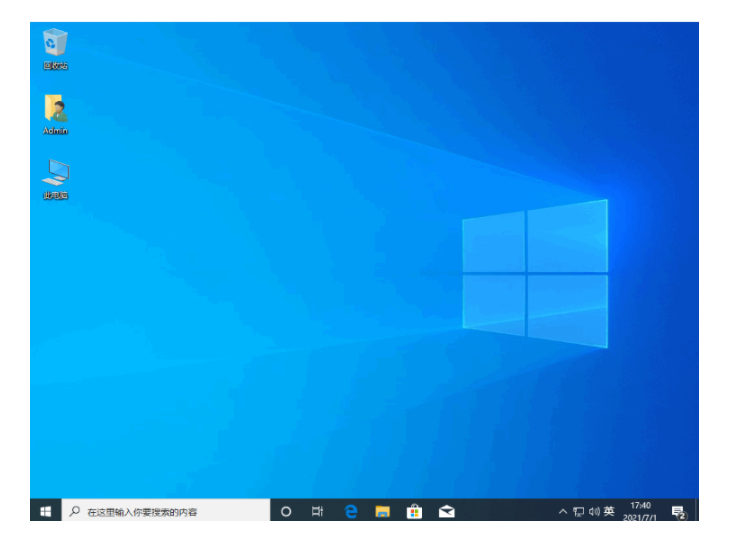This screenshot has height=542, width=742.
Task: Toggle the 英 input method indicator
Action: (x=610, y=511)
